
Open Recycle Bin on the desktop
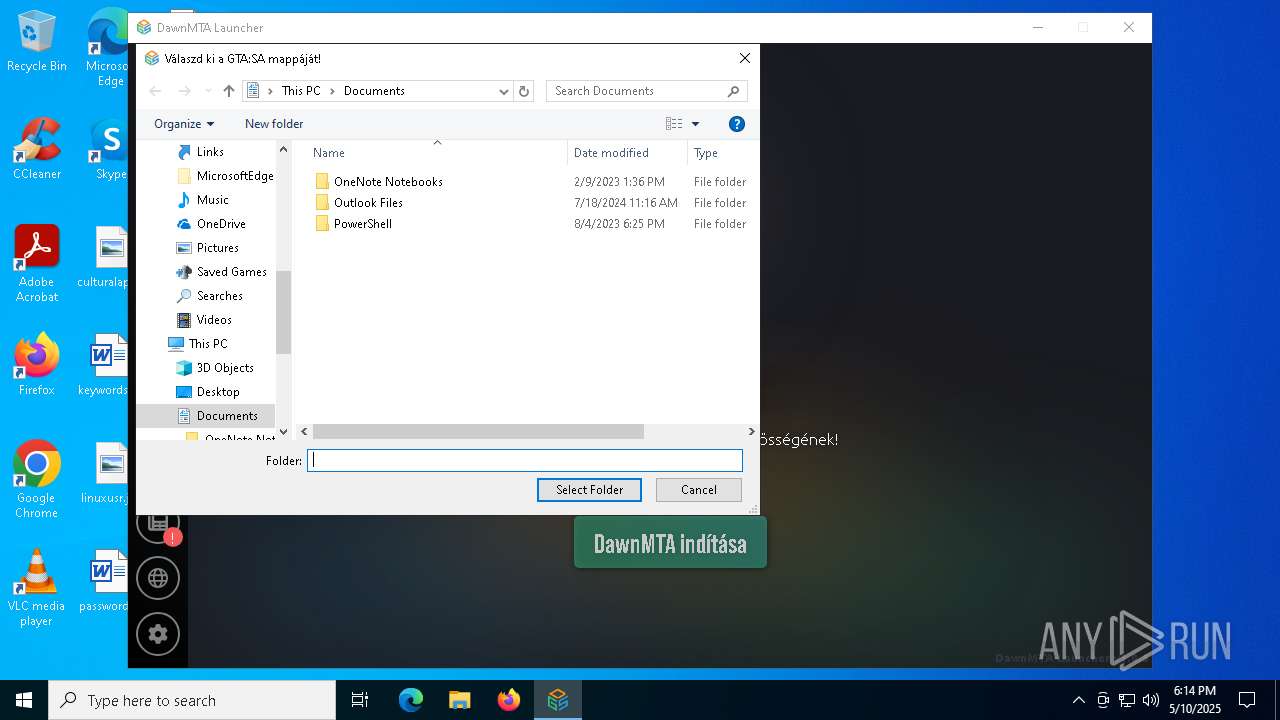pyautogui.click(x=37, y=42)
